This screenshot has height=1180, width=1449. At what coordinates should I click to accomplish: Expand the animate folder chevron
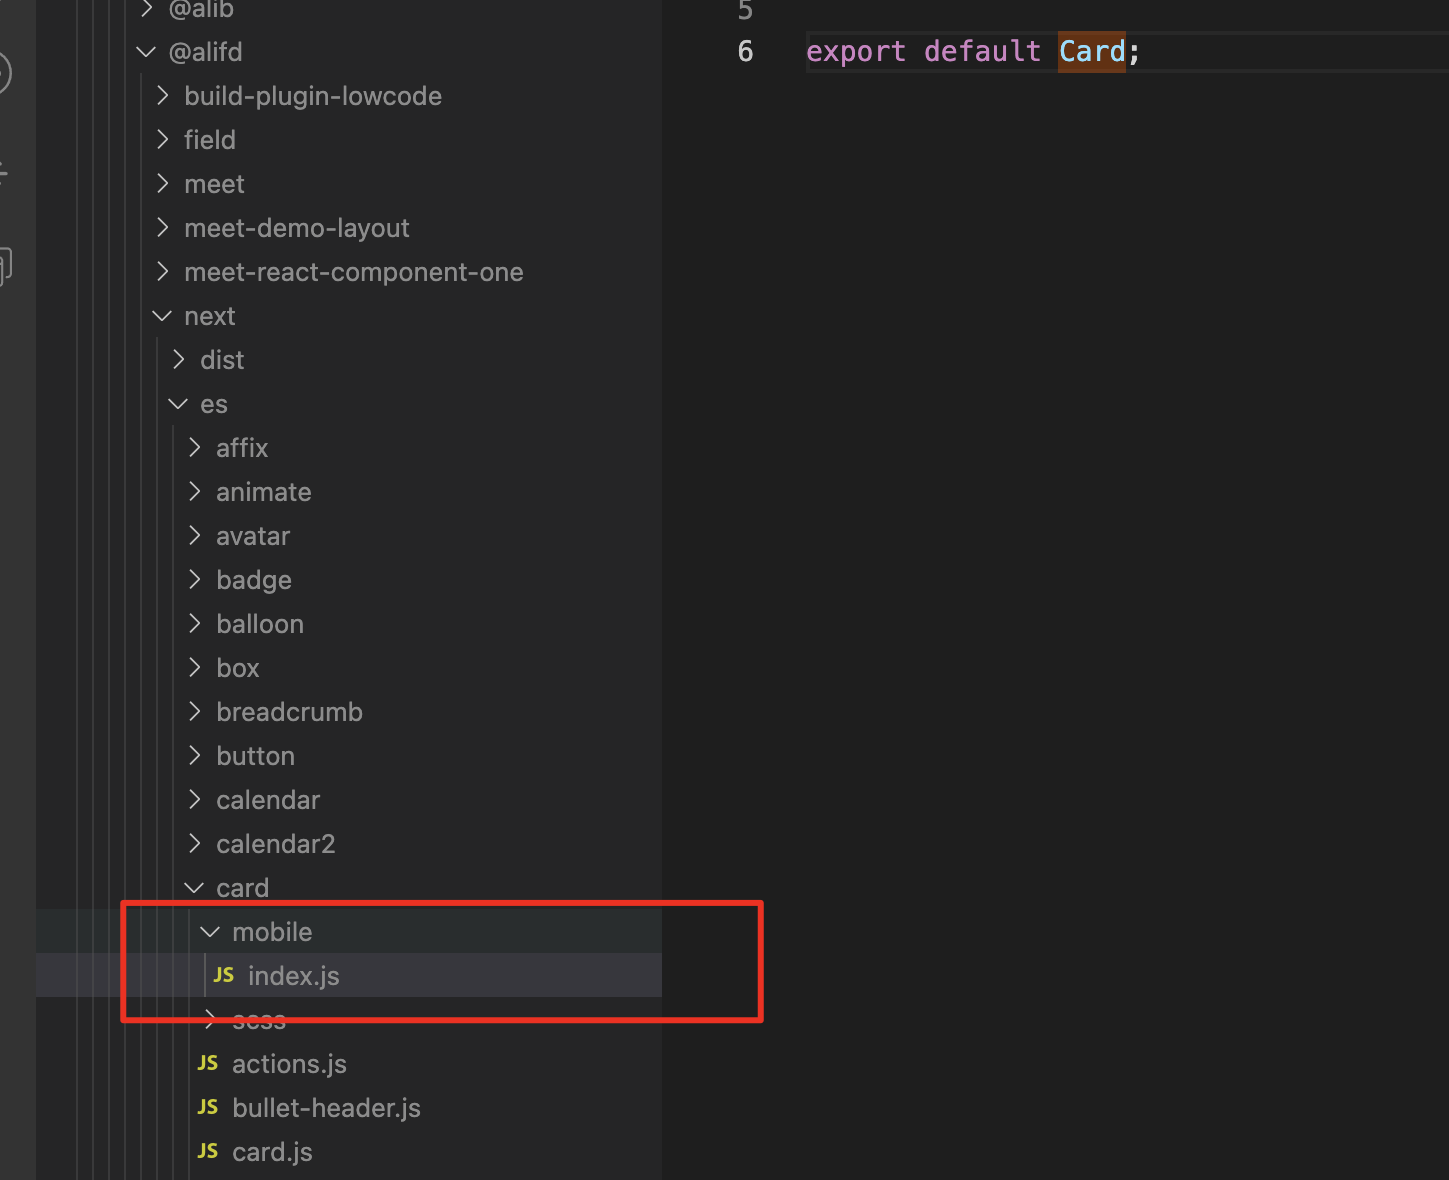point(194,492)
